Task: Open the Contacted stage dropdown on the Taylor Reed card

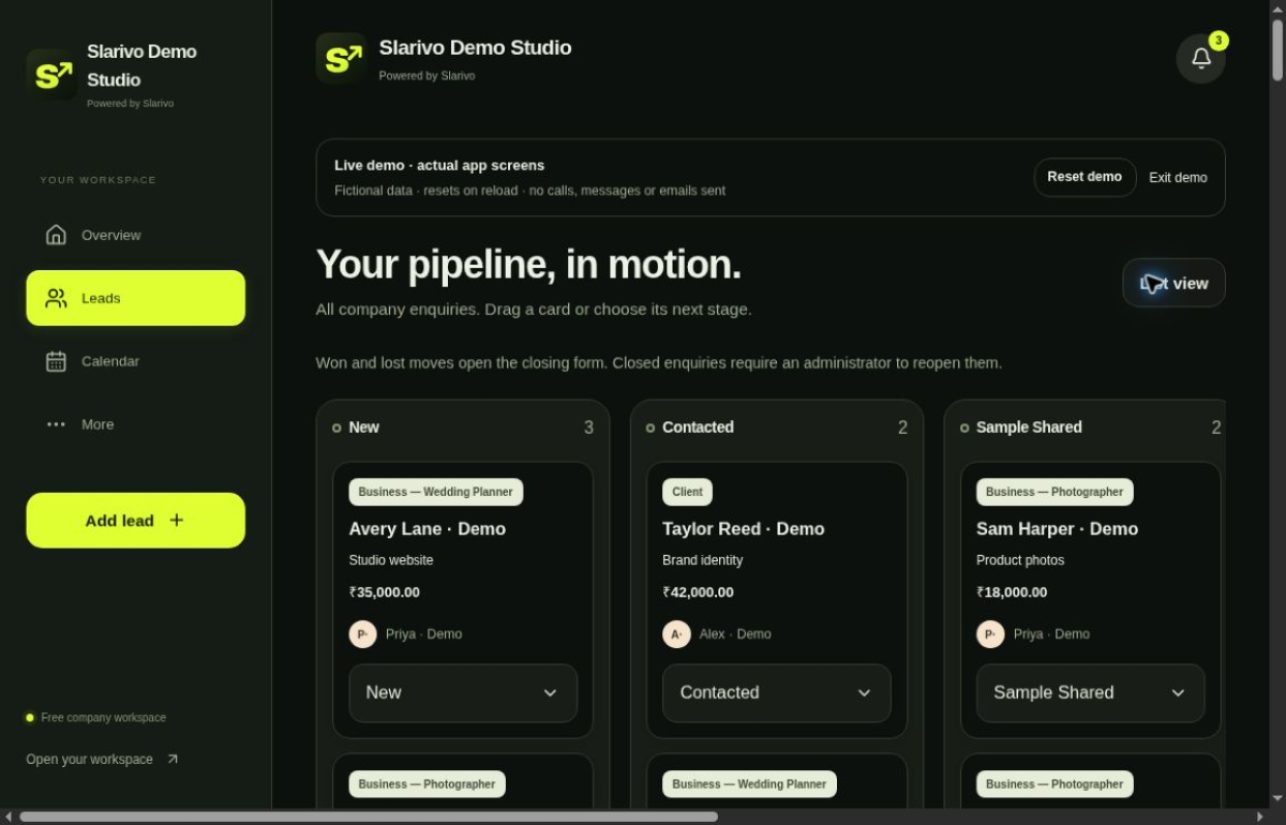Action: 777,692
